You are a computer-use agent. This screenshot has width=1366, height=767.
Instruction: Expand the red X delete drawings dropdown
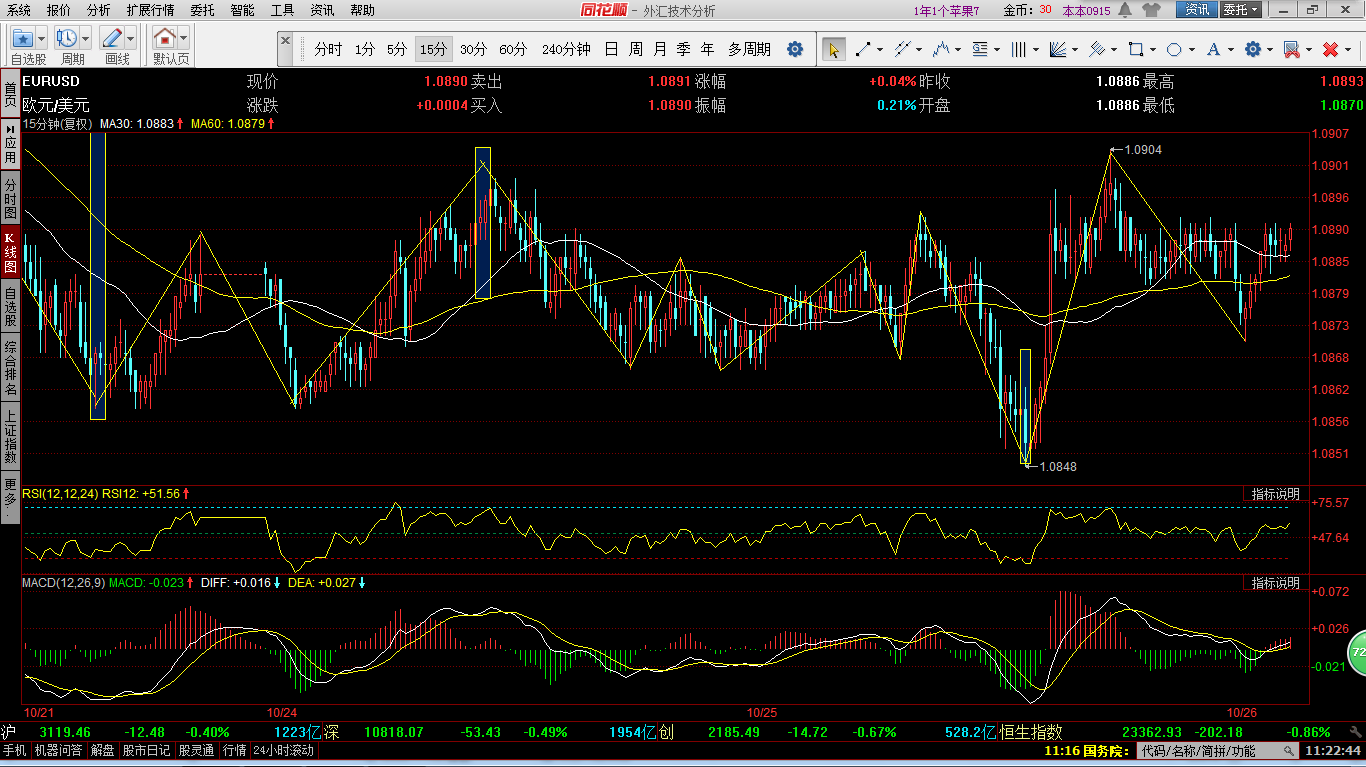[1350, 49]
